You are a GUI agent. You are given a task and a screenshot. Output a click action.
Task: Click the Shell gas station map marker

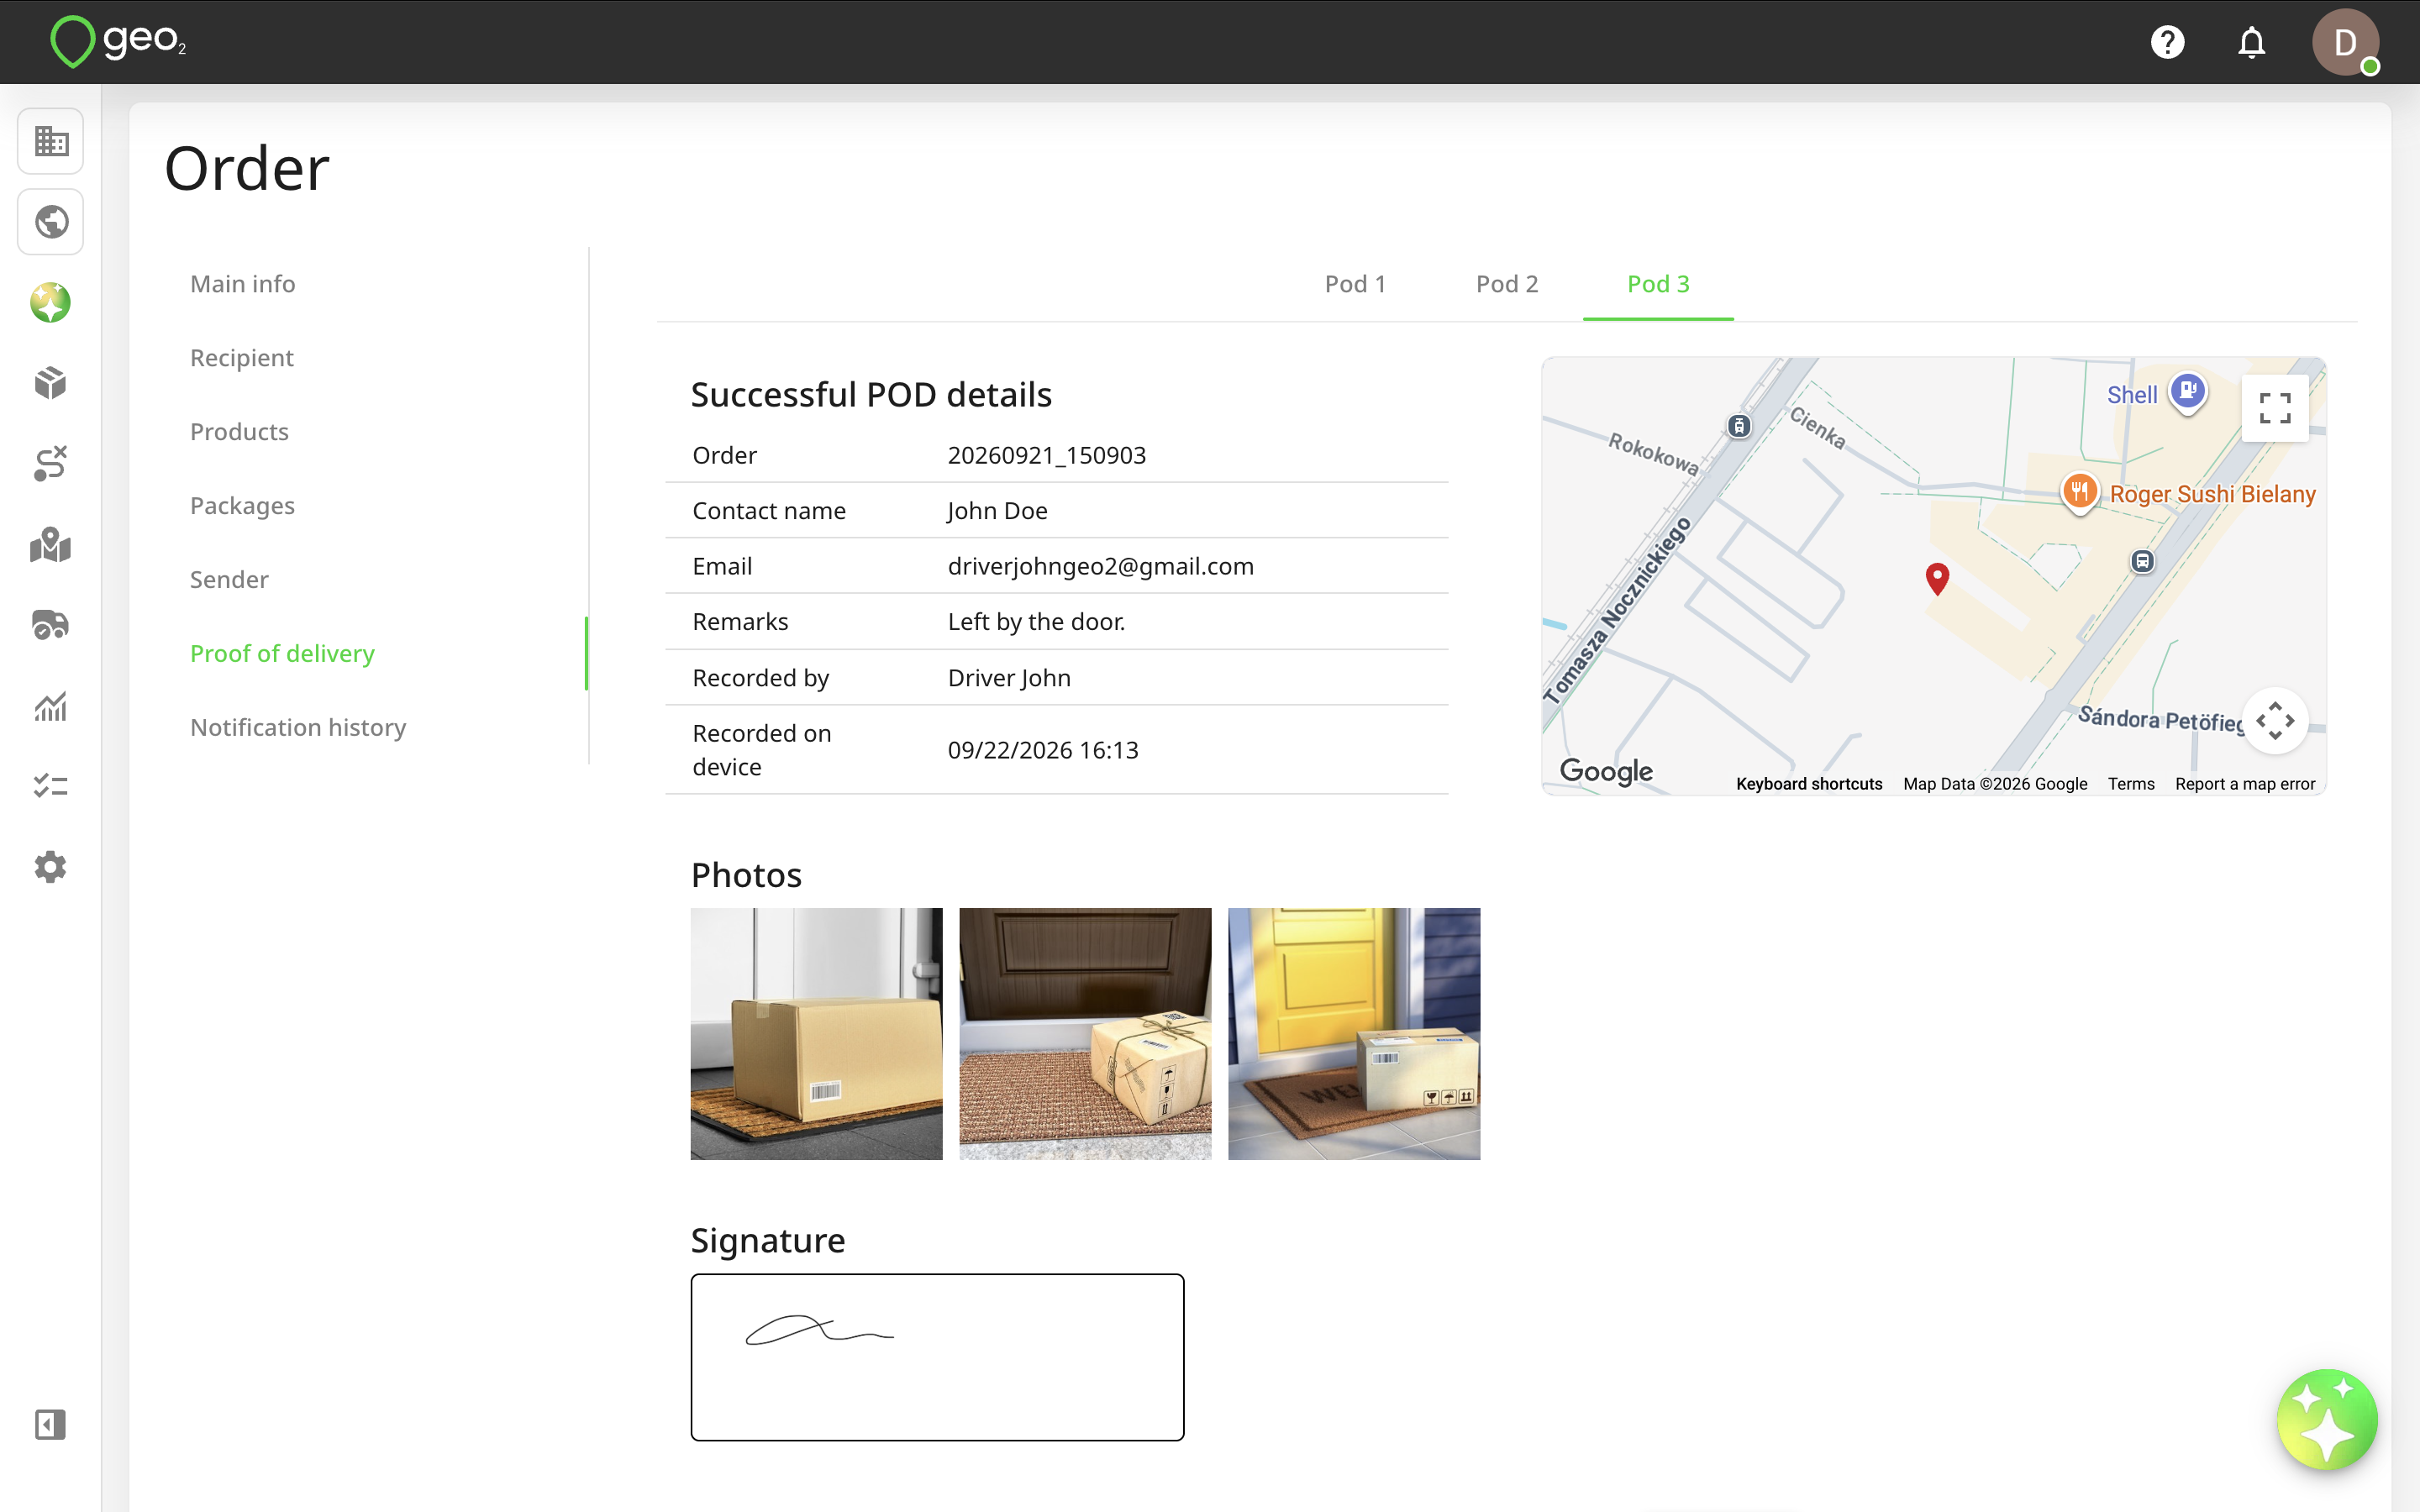2188,392
